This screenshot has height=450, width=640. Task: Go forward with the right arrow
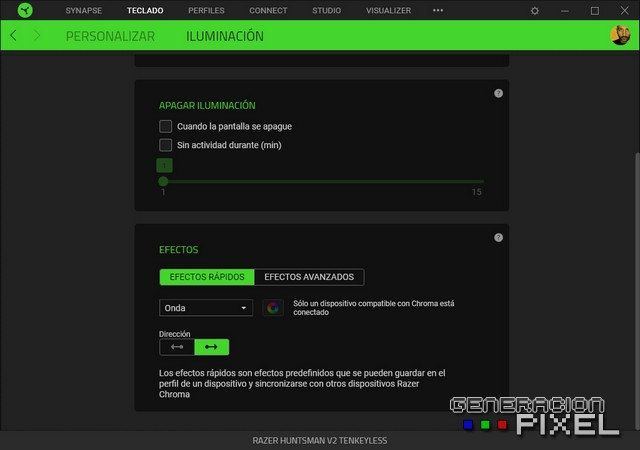click(37, 36)
